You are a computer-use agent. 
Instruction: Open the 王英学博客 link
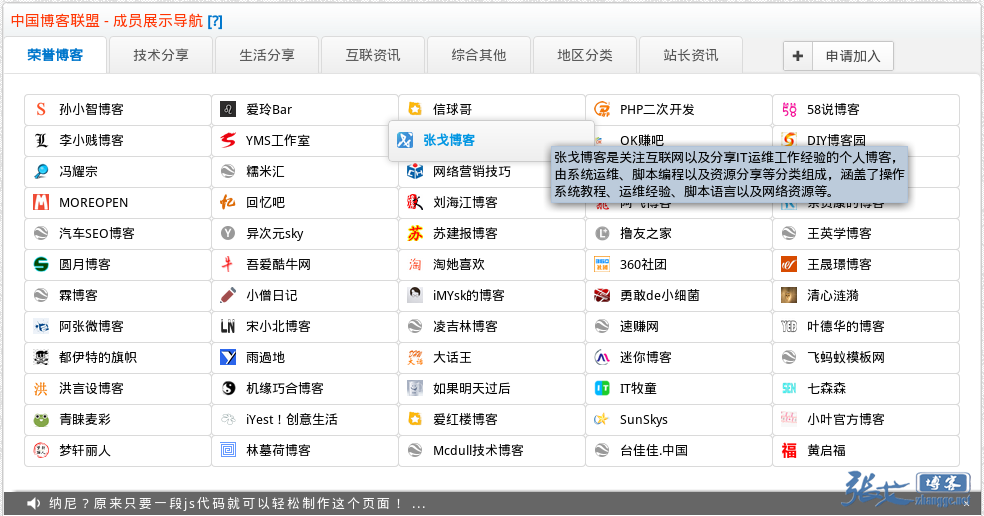[840, 234]
